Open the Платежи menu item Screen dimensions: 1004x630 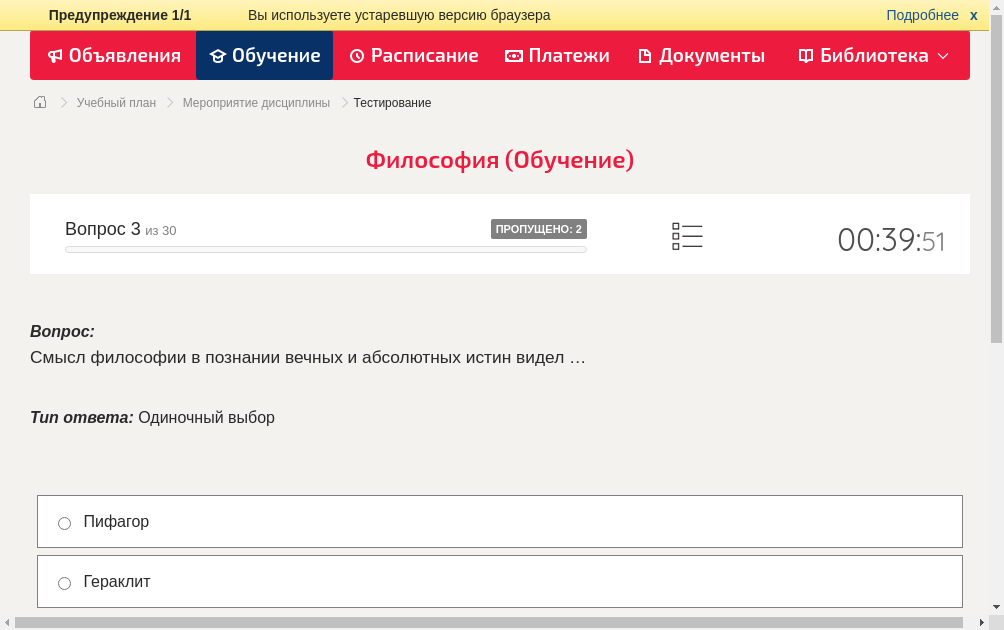pyautogui.click(x=568, y=56)
